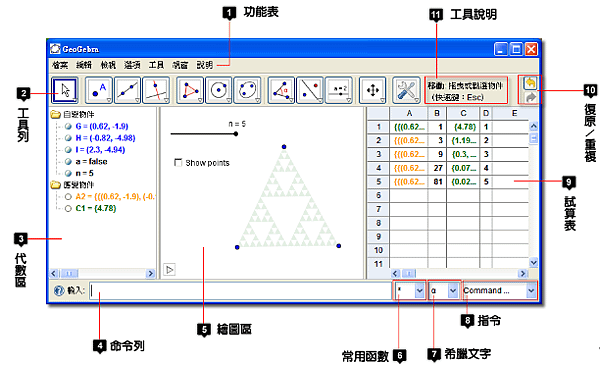This screenshot has height=365, width=600.
Task: Select spreadsheet row header 6
Action: (x=378, y=196)
